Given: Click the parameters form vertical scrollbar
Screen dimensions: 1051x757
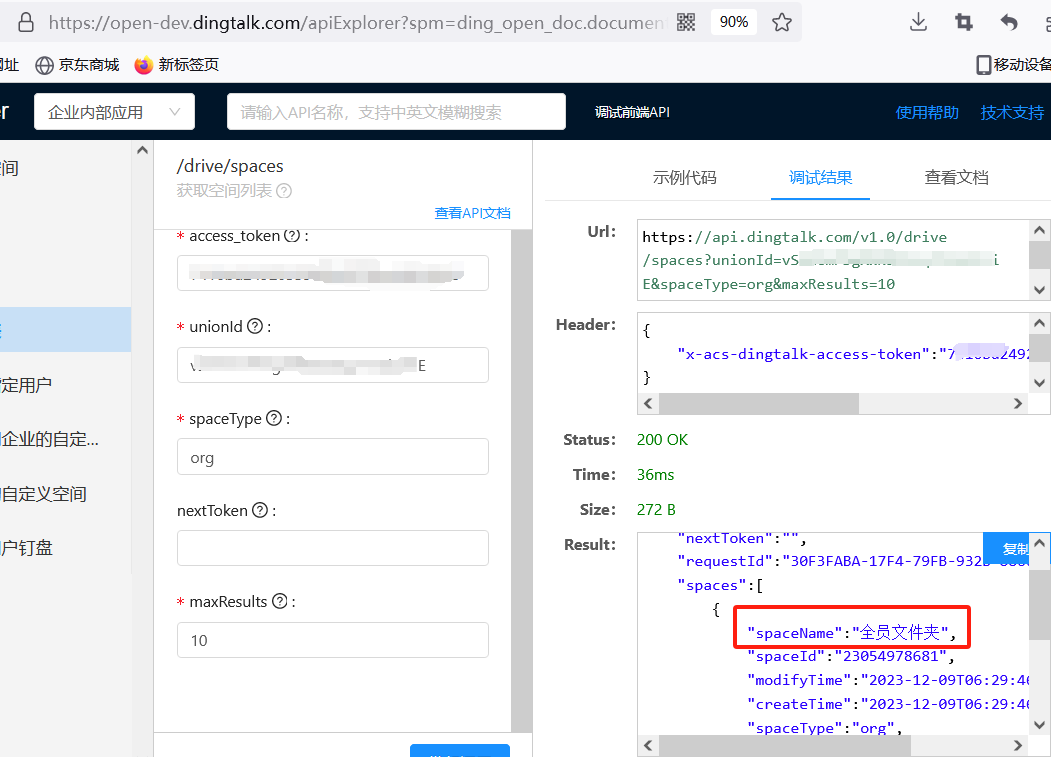Looking at the screenshot, I should click(x=521, y=480).
